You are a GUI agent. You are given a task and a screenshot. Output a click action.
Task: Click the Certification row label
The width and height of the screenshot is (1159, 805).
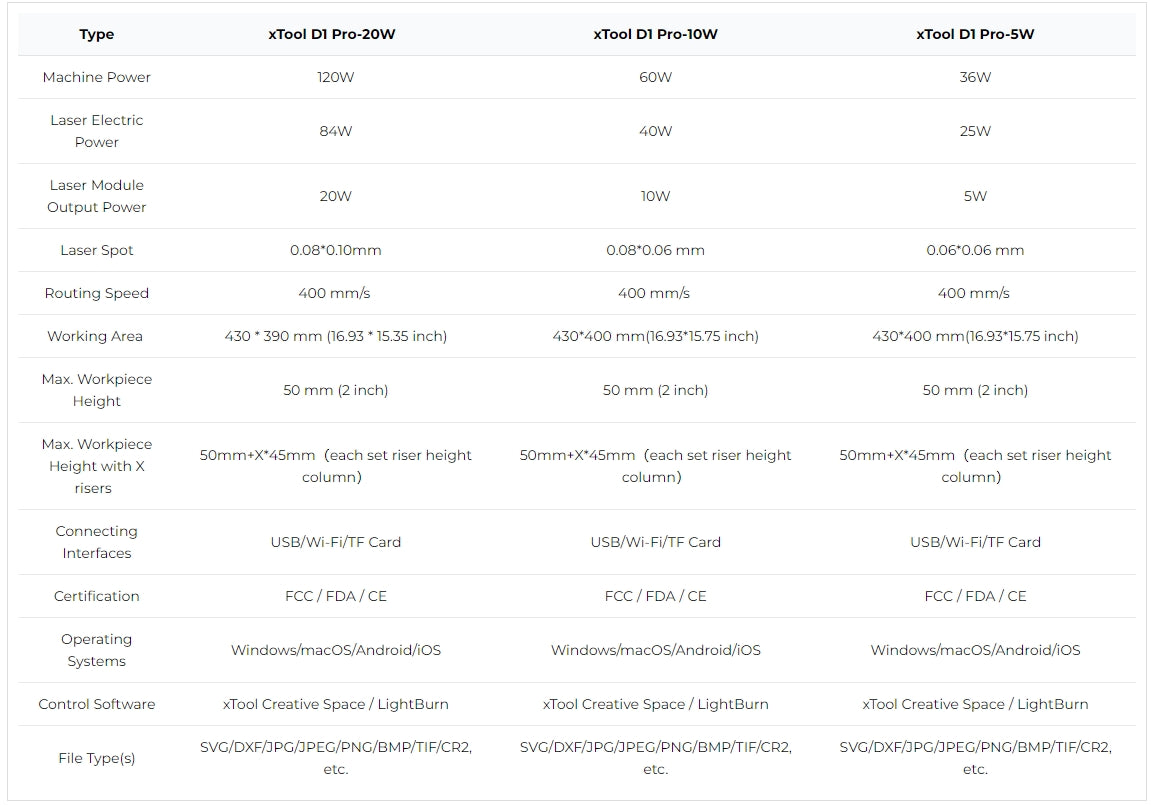coord(97,596)
